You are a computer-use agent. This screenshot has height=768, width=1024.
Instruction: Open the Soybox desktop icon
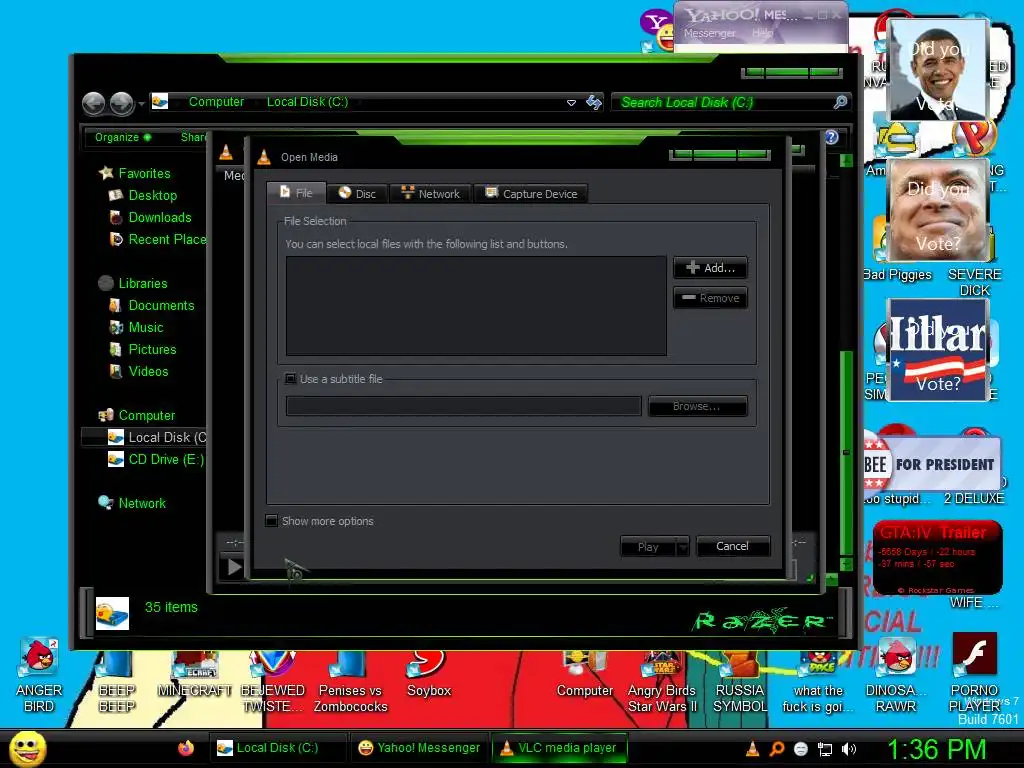pyautogui.click(x=428, y=675)
